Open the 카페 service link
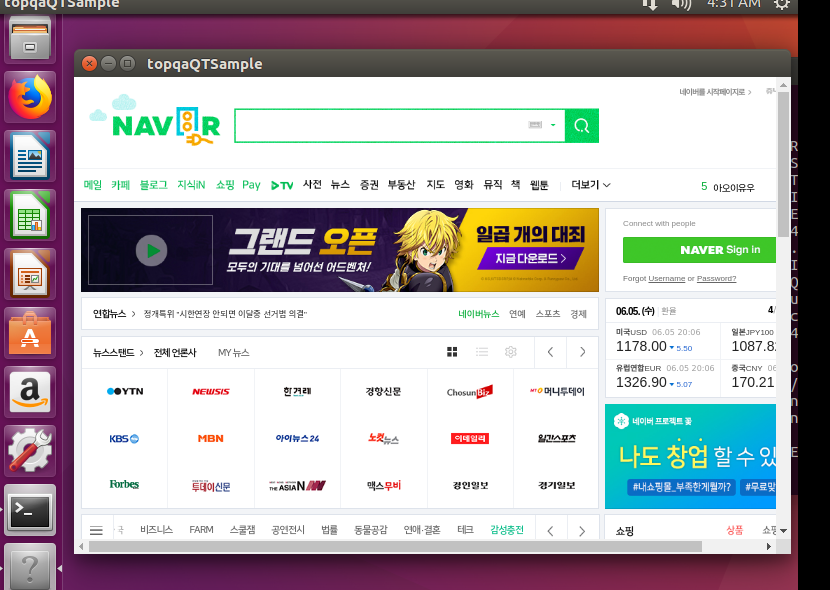Screen dimensions: 830x590 click(x=121, y=185)
